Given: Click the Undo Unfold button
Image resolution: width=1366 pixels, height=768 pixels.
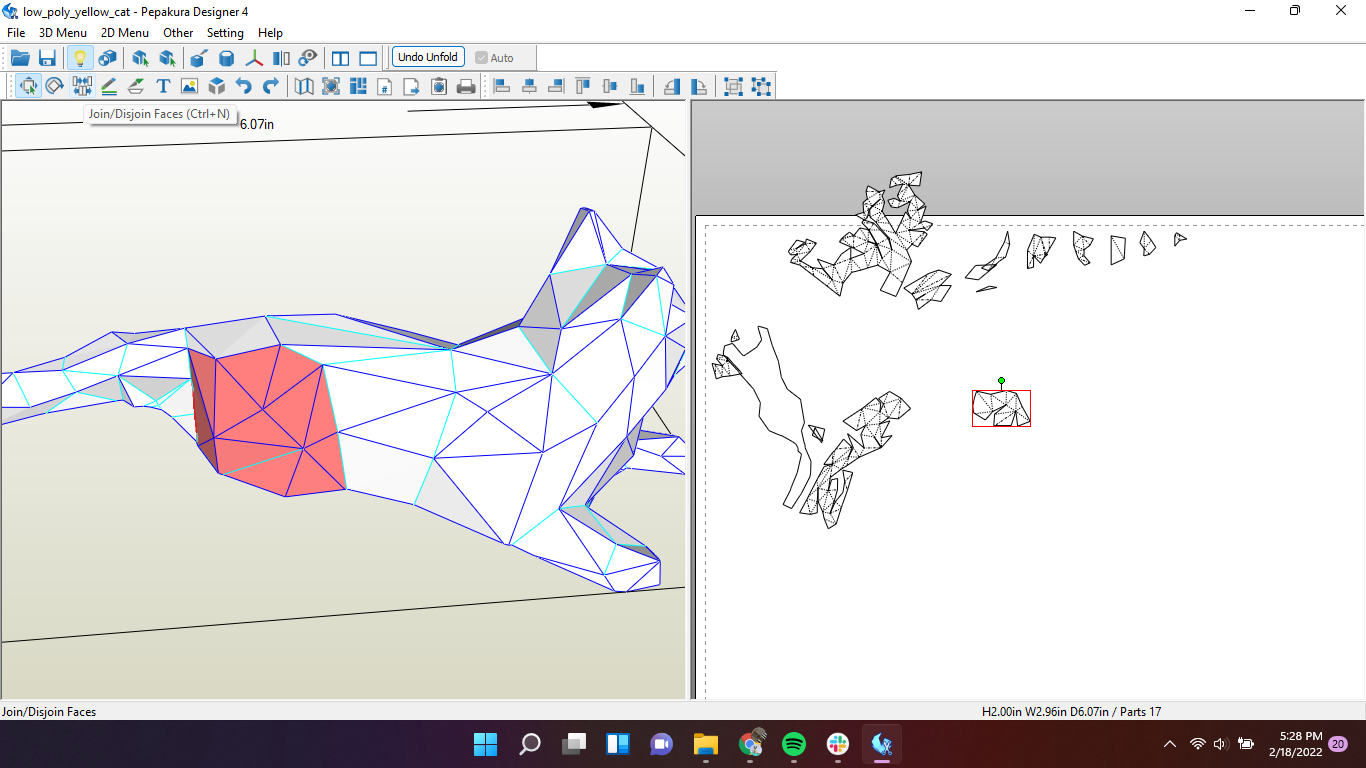Looking at the screenshot, I should [x=428, y=57].
